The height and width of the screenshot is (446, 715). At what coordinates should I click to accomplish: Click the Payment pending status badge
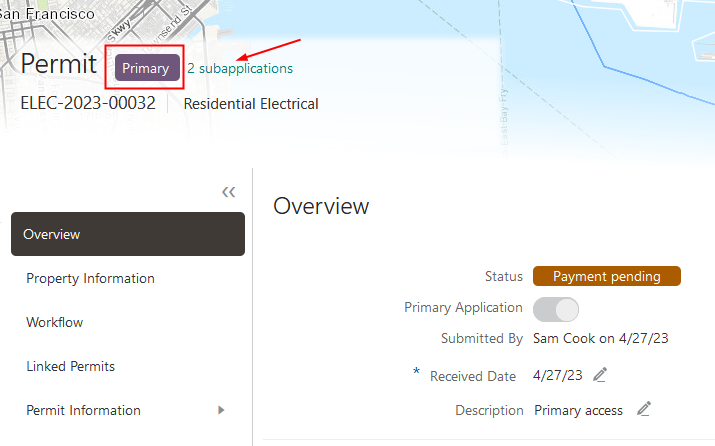[x=607, y=276]
